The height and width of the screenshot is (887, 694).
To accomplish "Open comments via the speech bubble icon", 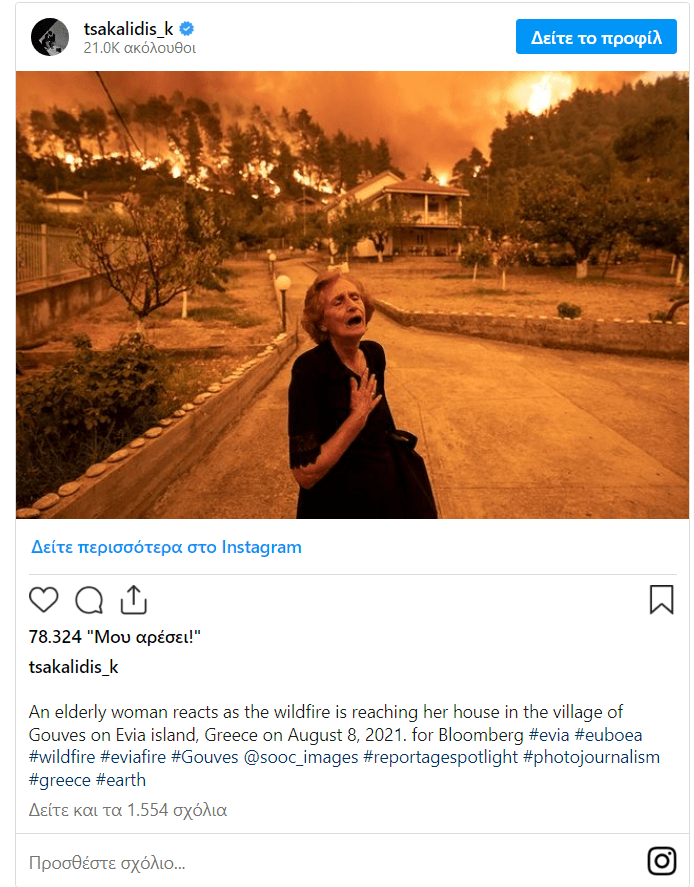I will [x=89, y=599].
